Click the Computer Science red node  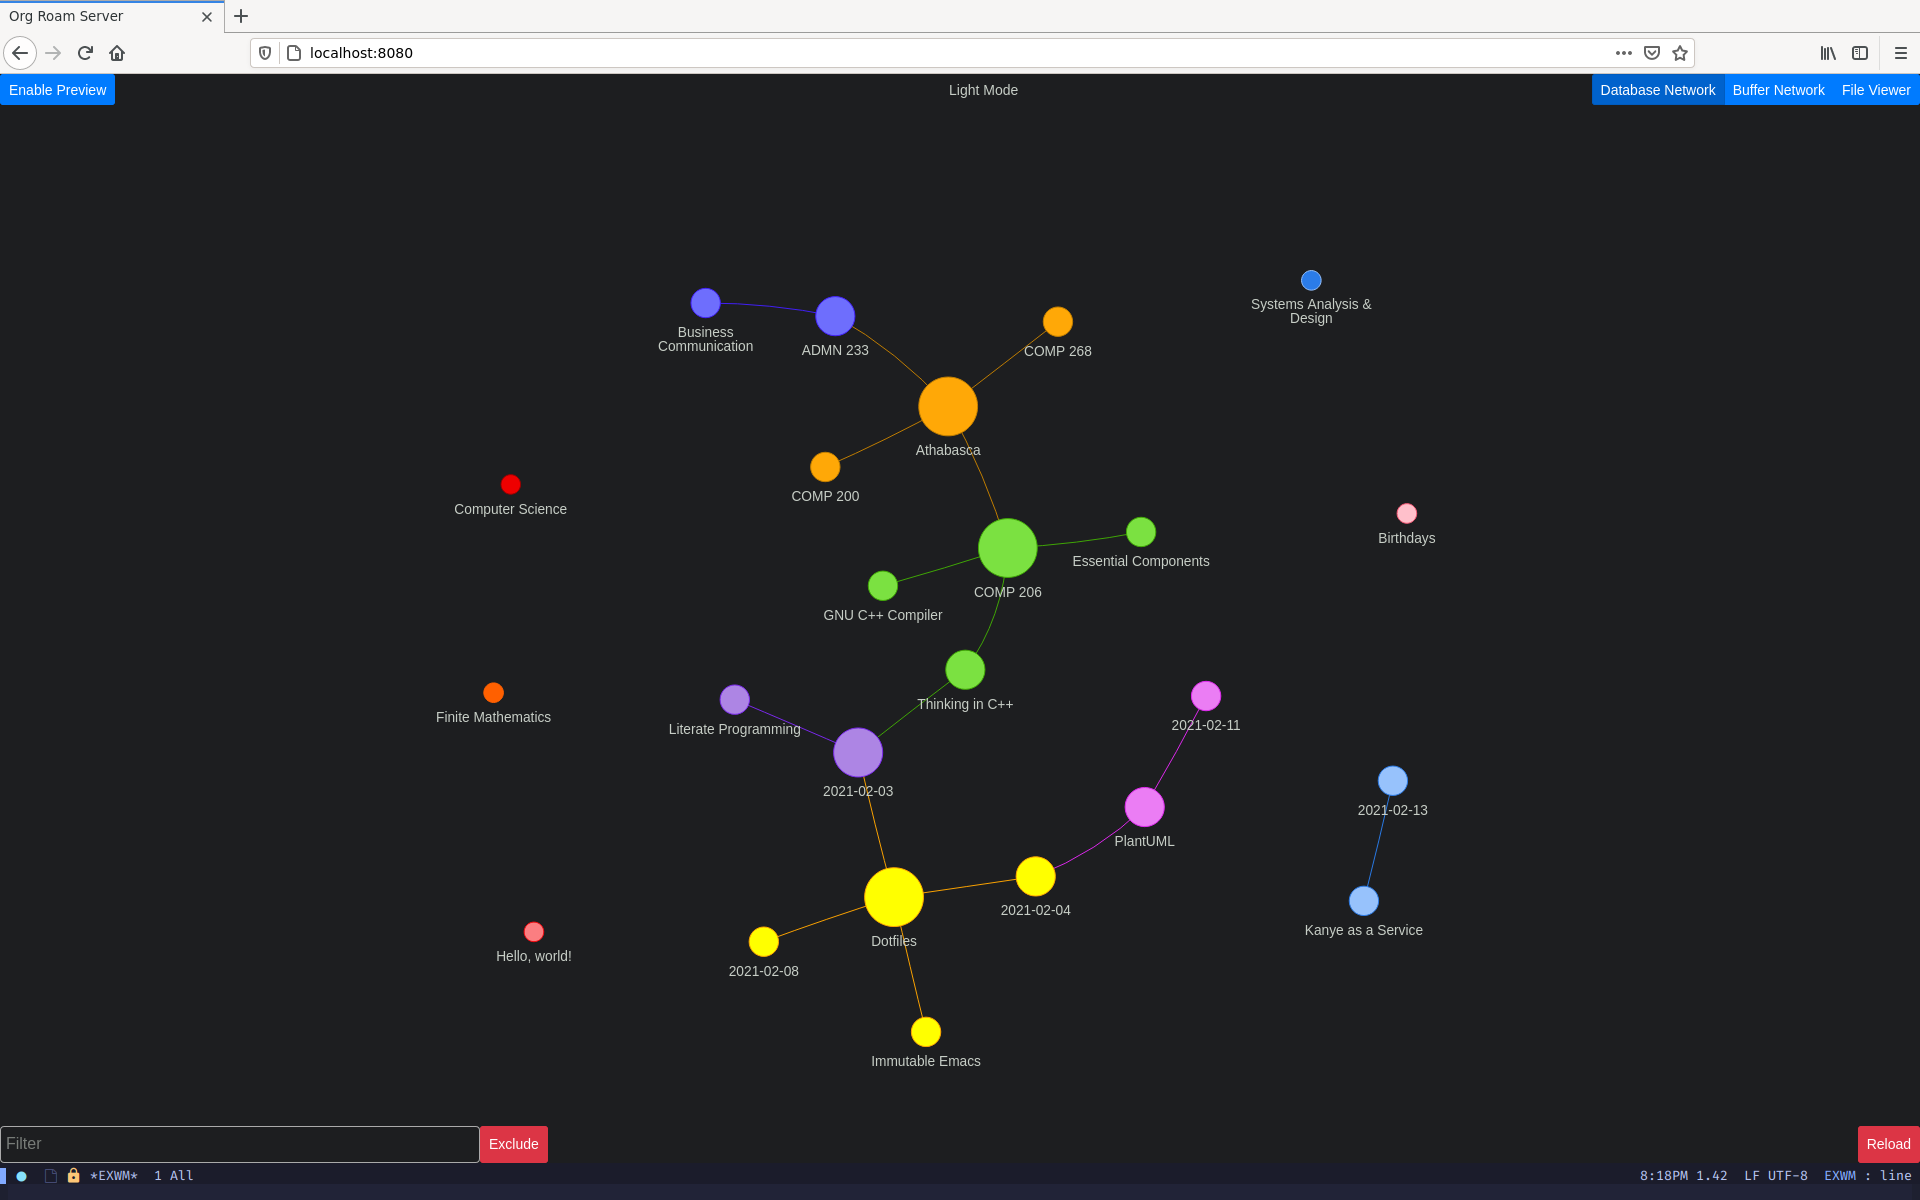coord(510,484)
